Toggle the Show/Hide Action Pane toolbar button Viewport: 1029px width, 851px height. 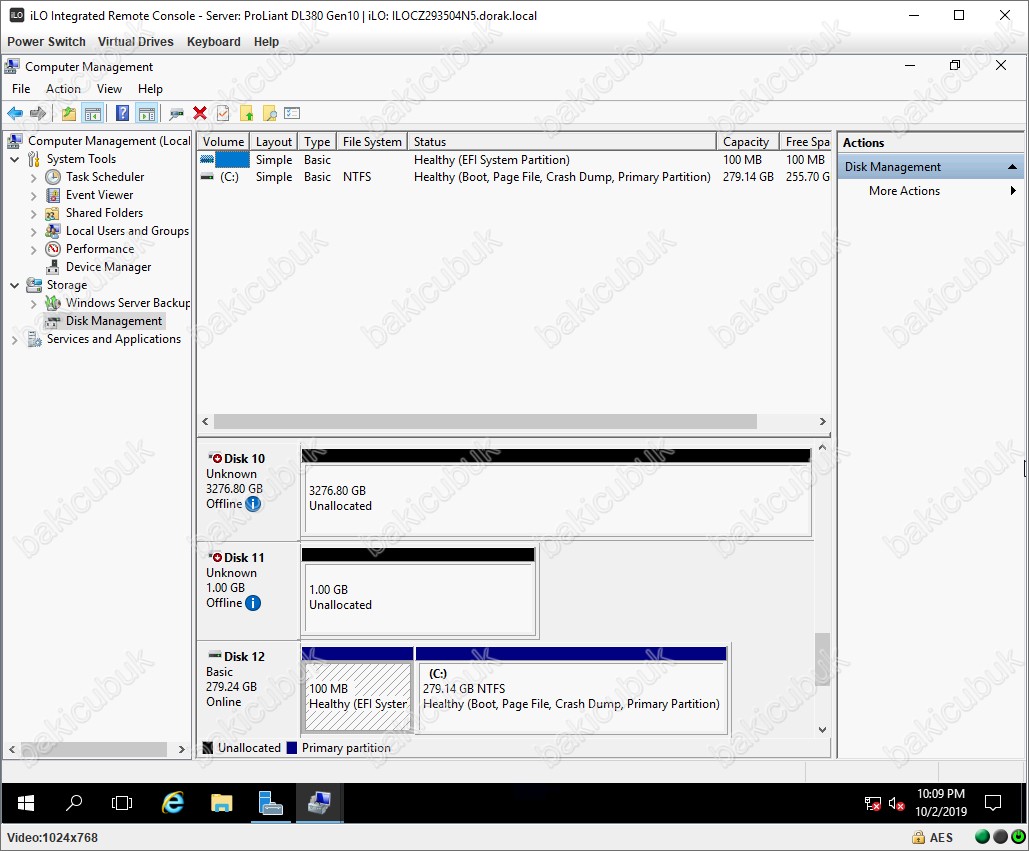point(146,114)
